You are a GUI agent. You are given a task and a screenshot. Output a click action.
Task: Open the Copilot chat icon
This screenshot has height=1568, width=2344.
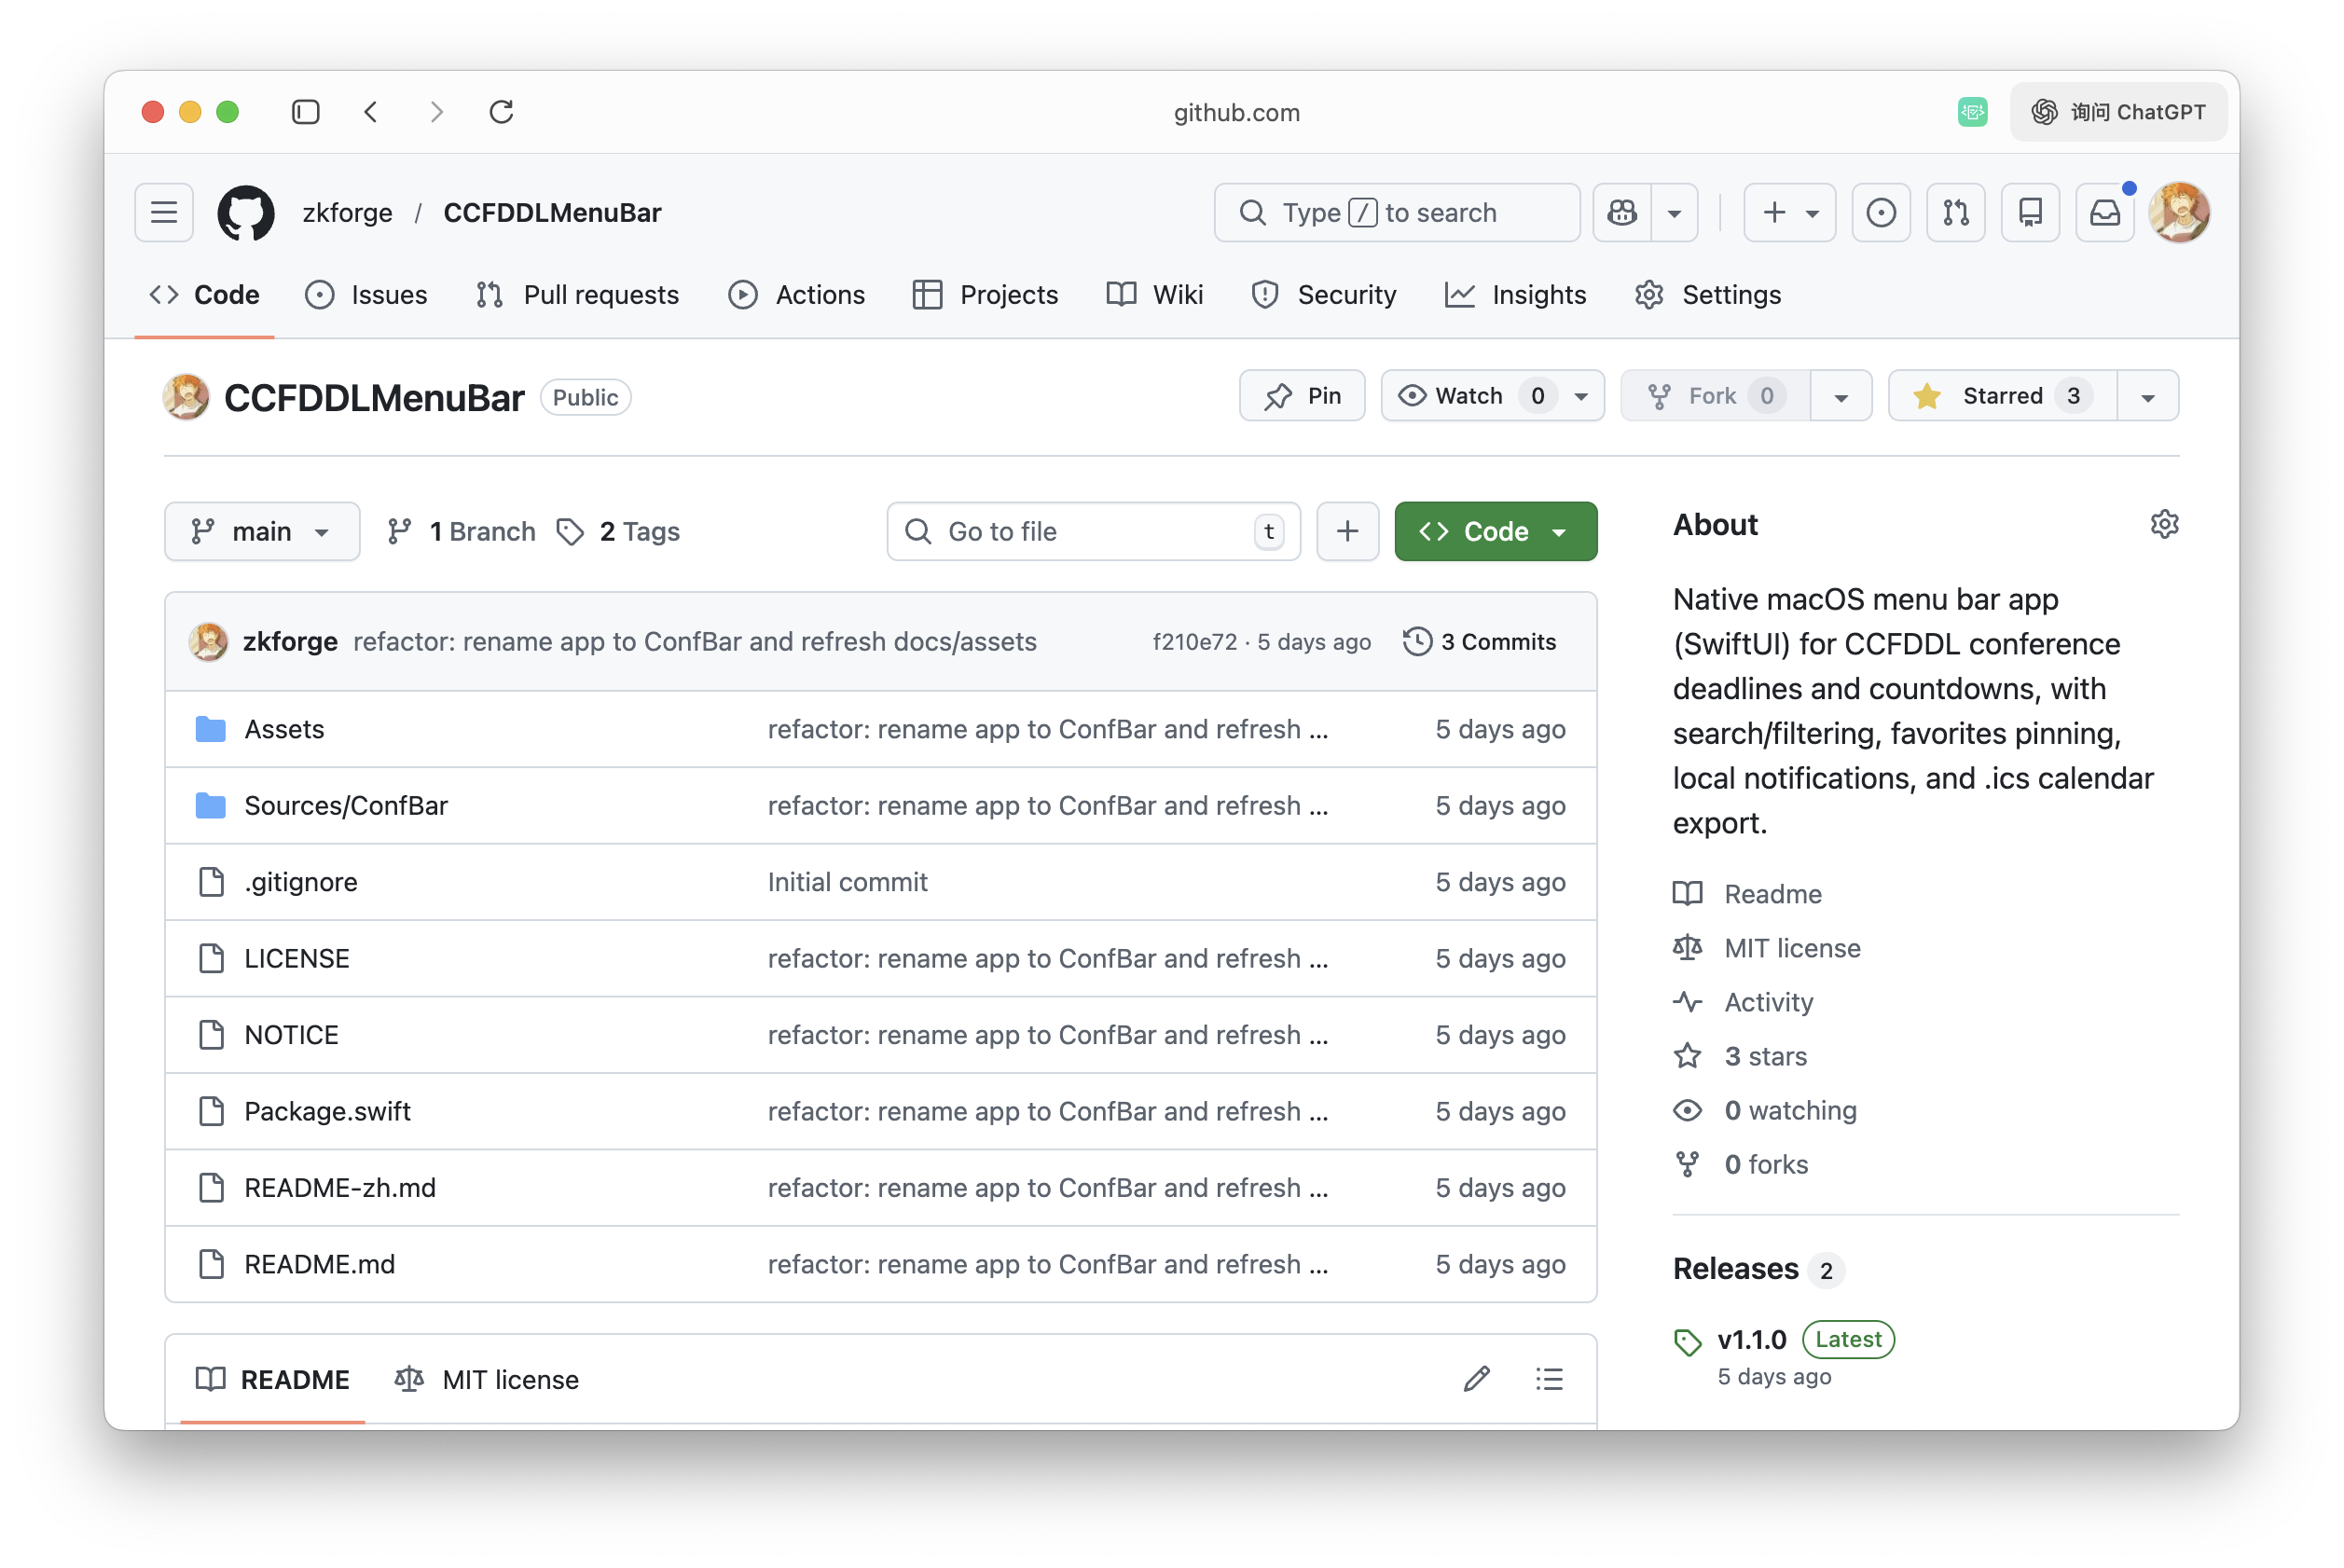[1621, 212]
